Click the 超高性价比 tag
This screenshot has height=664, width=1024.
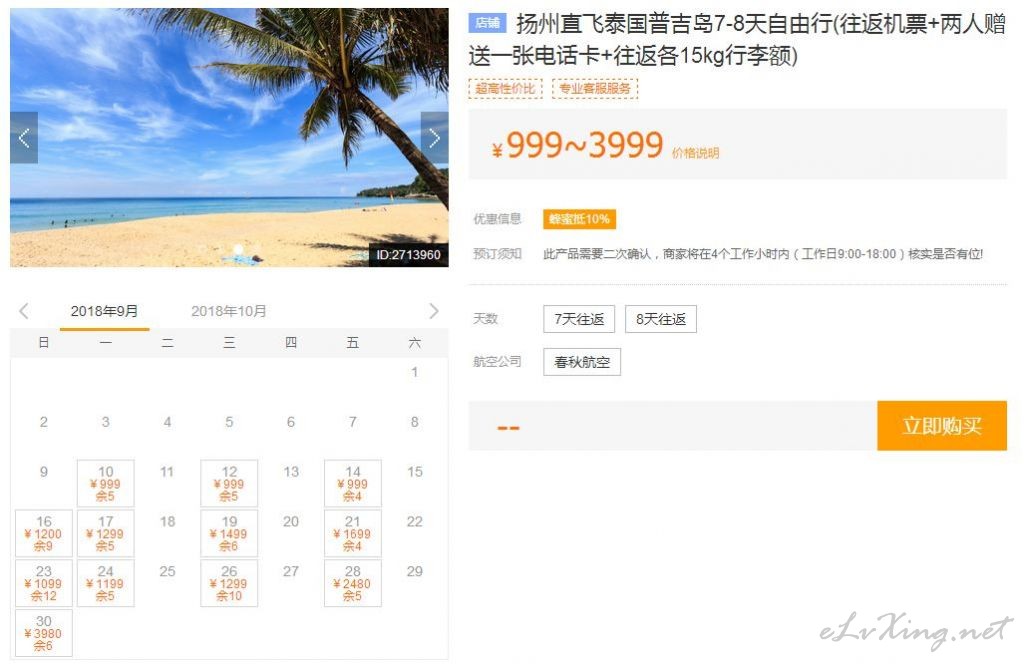(x=505, y=88)
